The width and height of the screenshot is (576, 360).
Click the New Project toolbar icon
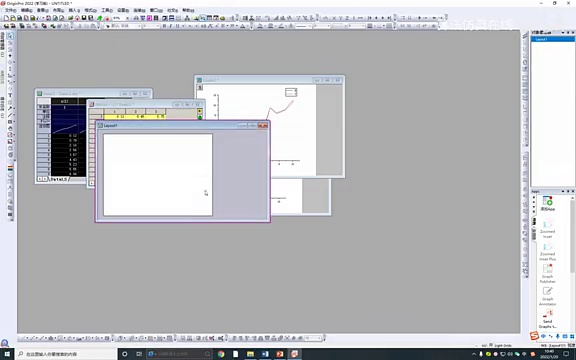pos(6,18)
